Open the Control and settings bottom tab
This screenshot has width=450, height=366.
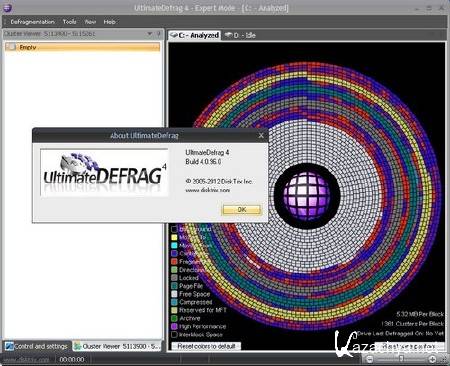tap(37, 346)
